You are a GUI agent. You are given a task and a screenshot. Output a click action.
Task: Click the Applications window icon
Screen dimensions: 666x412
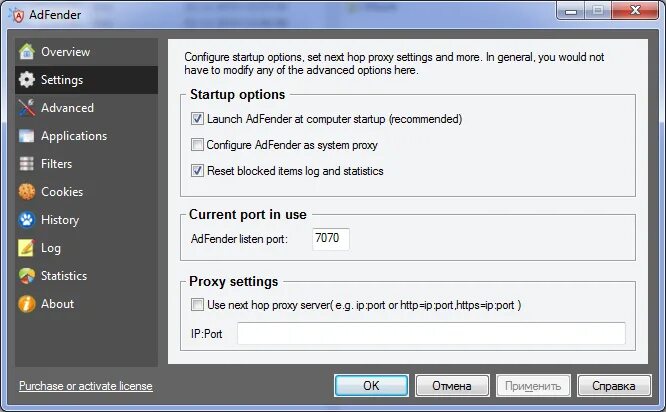[x=27, y=136]
